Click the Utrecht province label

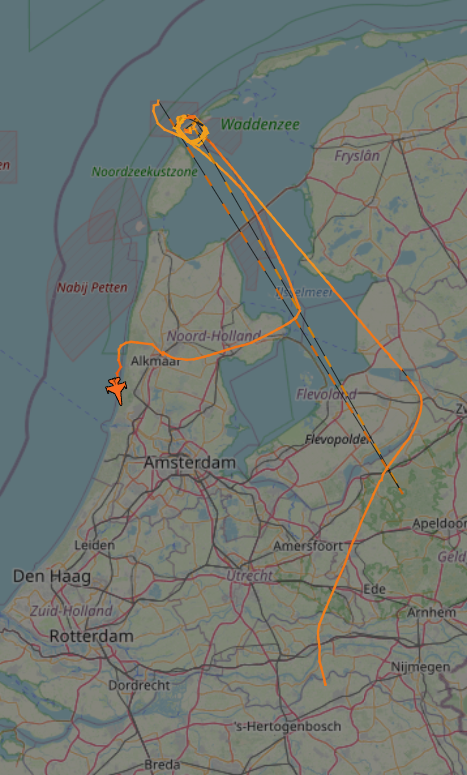(x=250, y=576)
